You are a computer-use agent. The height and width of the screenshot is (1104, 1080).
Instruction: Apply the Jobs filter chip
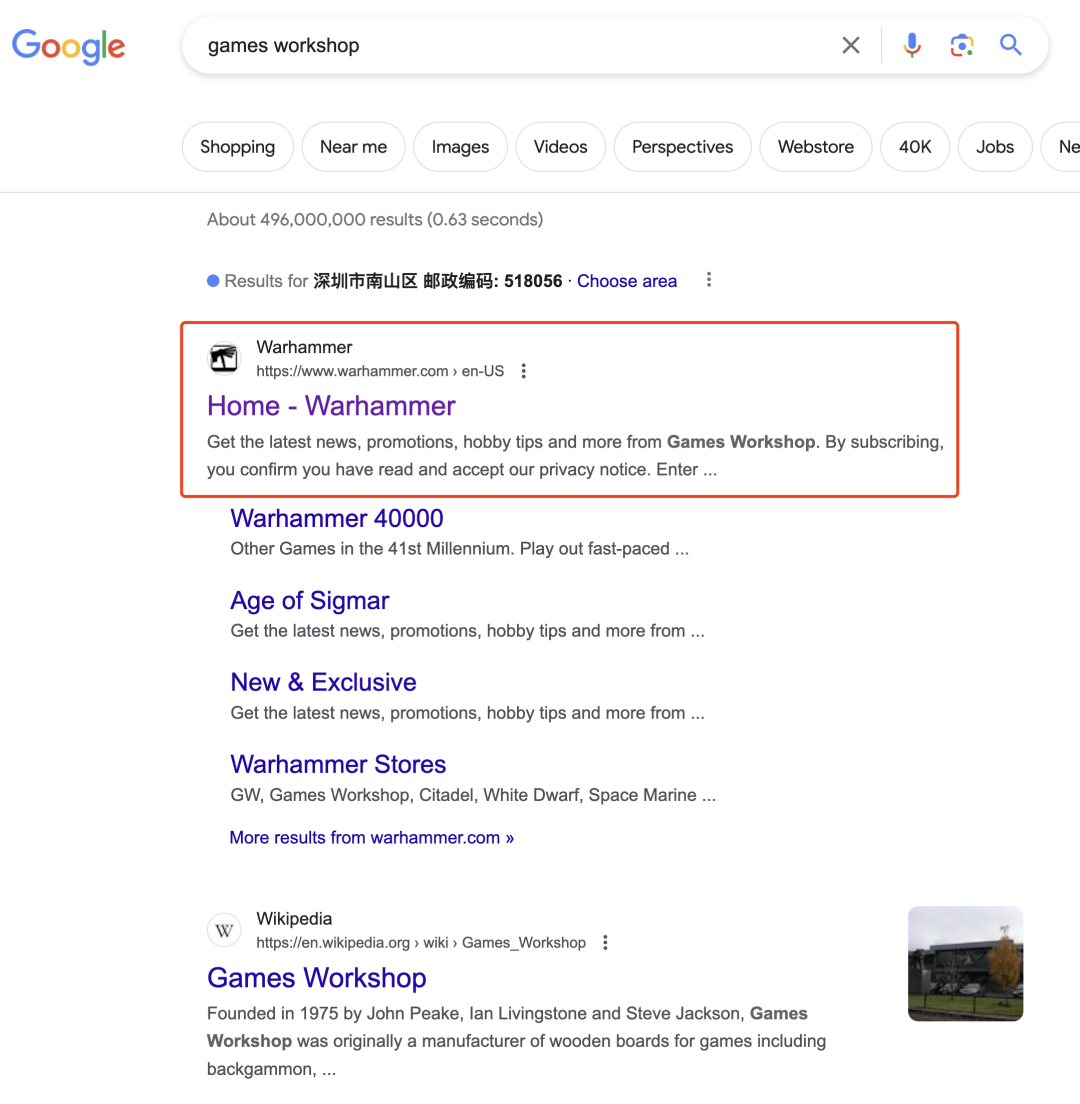pyautogui.click(x=995, y=146)
